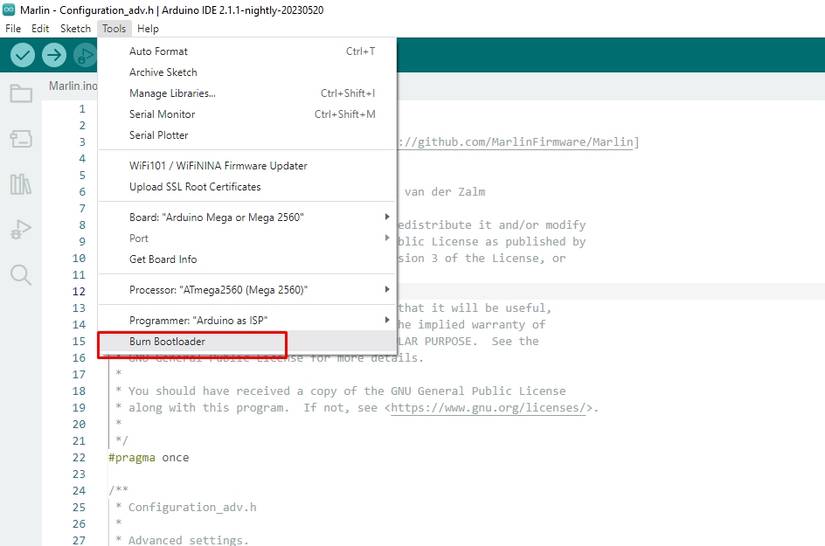825x546 pixels.
Task: Open the Sketch menu
Action: 75,28
